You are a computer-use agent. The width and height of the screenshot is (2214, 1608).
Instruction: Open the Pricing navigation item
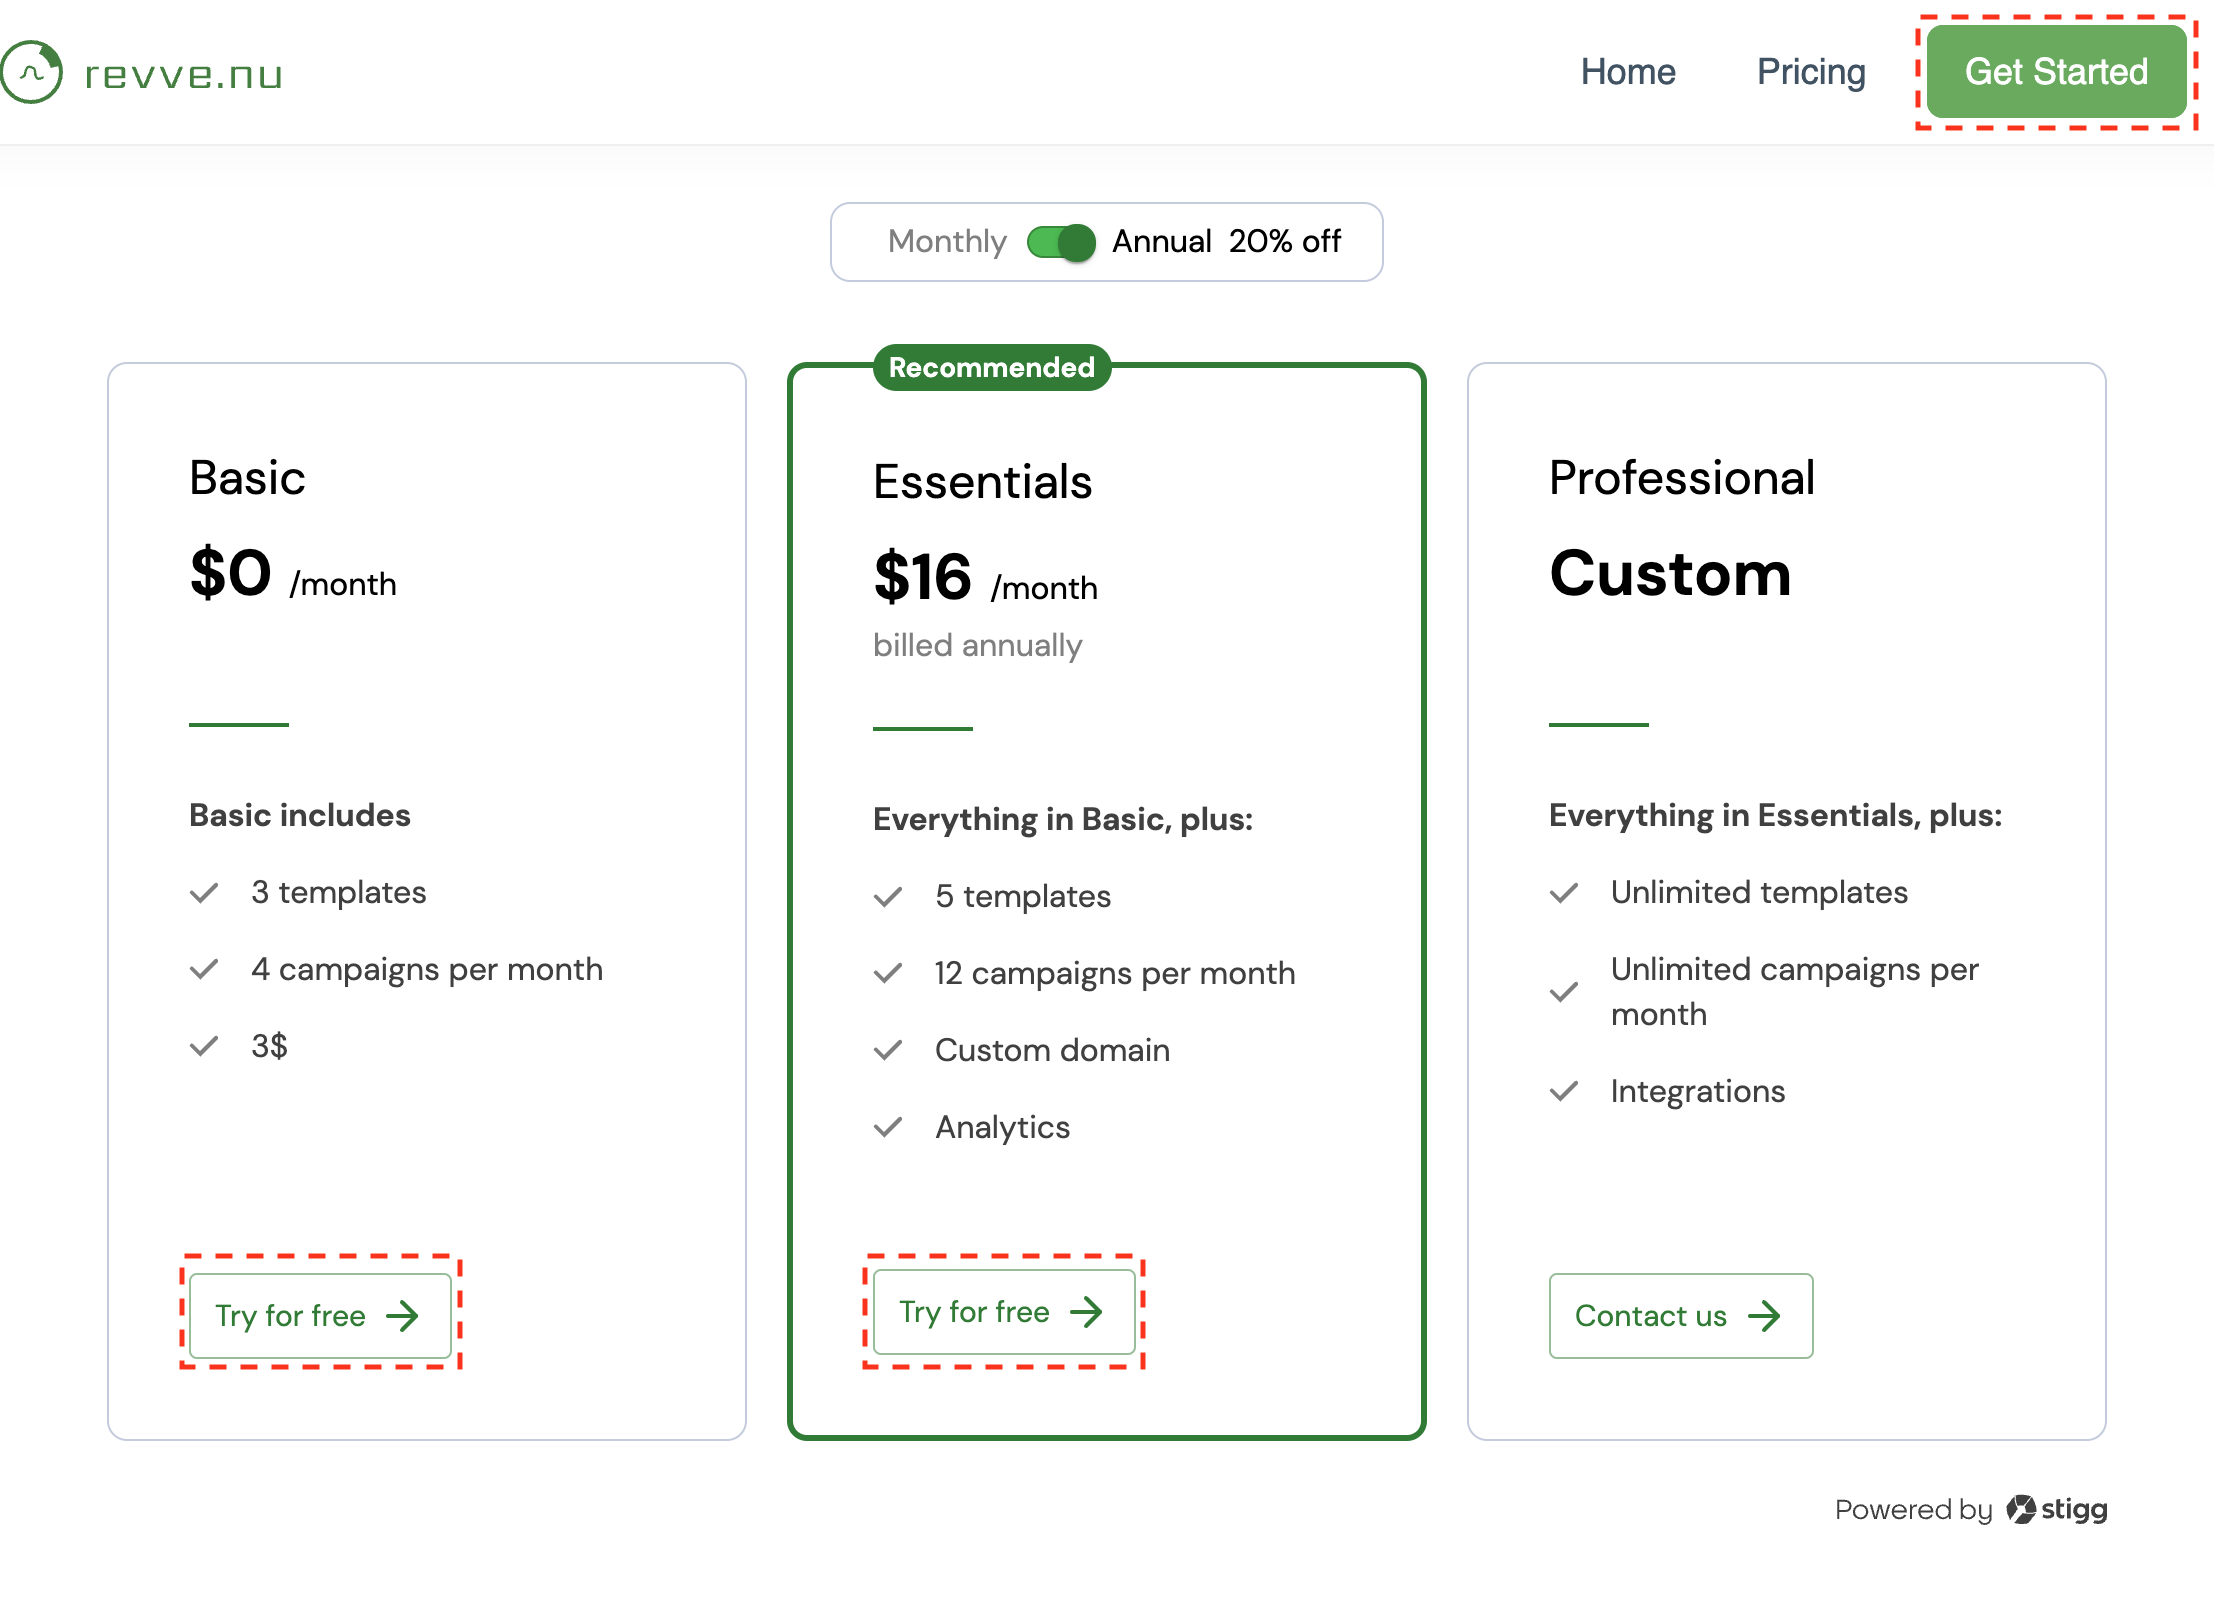(1811, 72)
